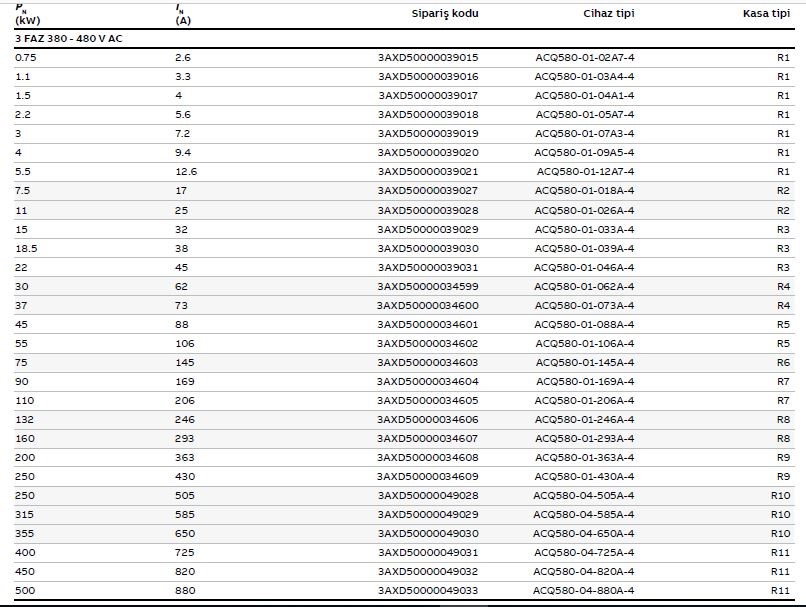Click device type ACQ580-01-206A-4

(x=584, y=401)
